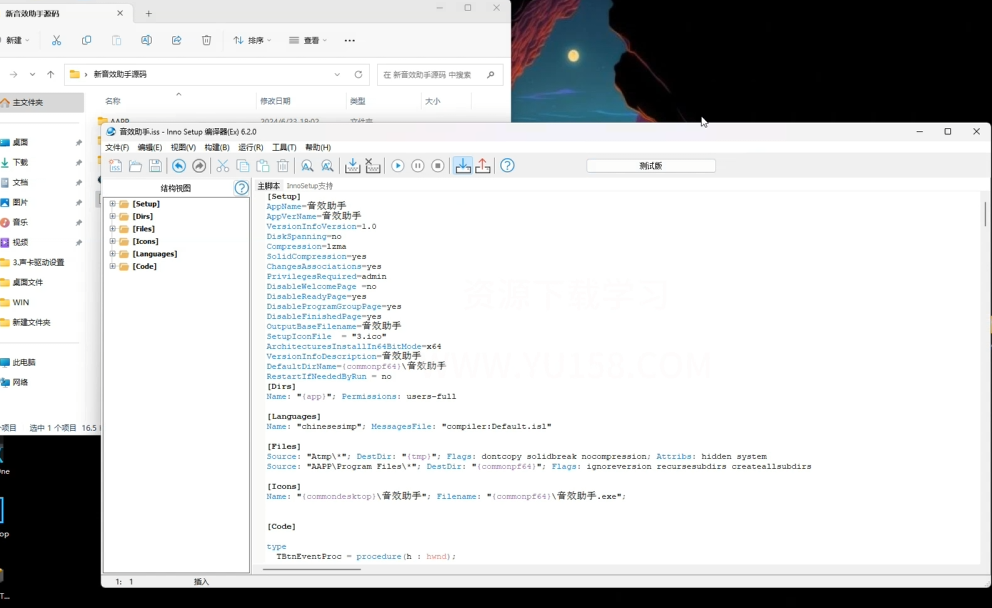Expand the [Files] section in the structure tree
This screenshot has width=992, height=608.
[x=113, y=229]
